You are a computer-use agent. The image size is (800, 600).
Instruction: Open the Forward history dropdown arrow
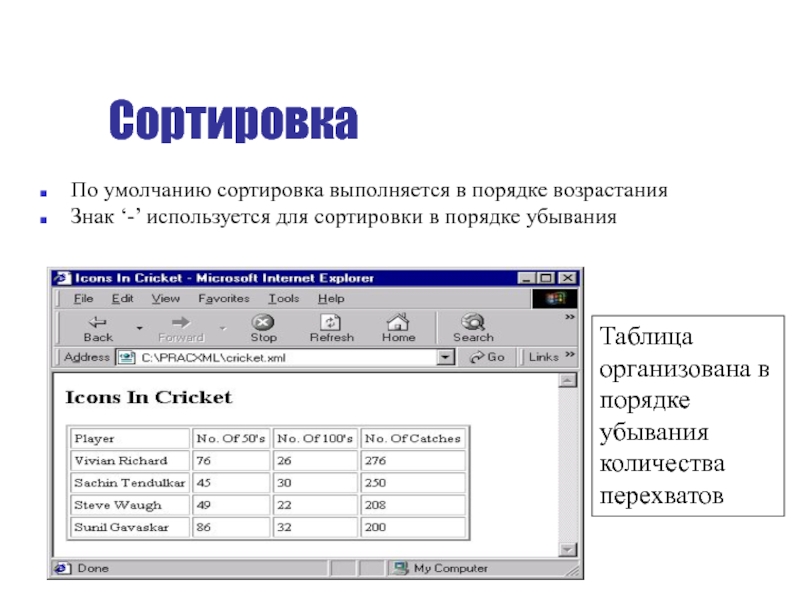[222, 328]
